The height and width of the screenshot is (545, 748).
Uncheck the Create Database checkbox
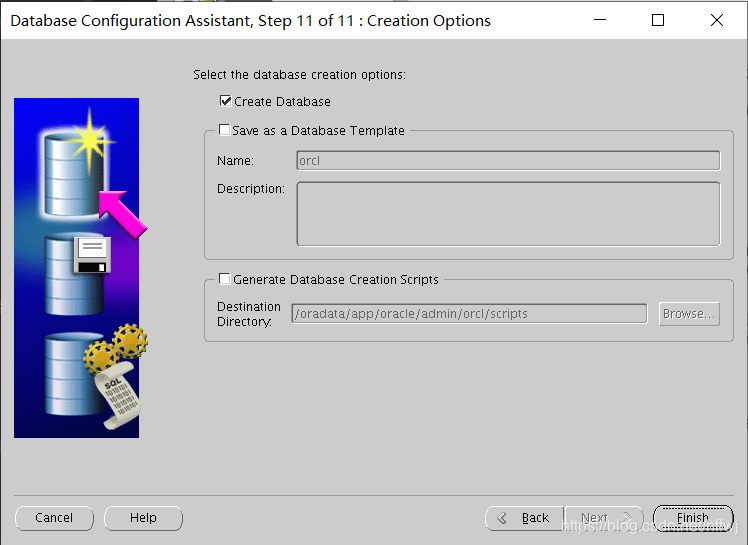(226, 101)
